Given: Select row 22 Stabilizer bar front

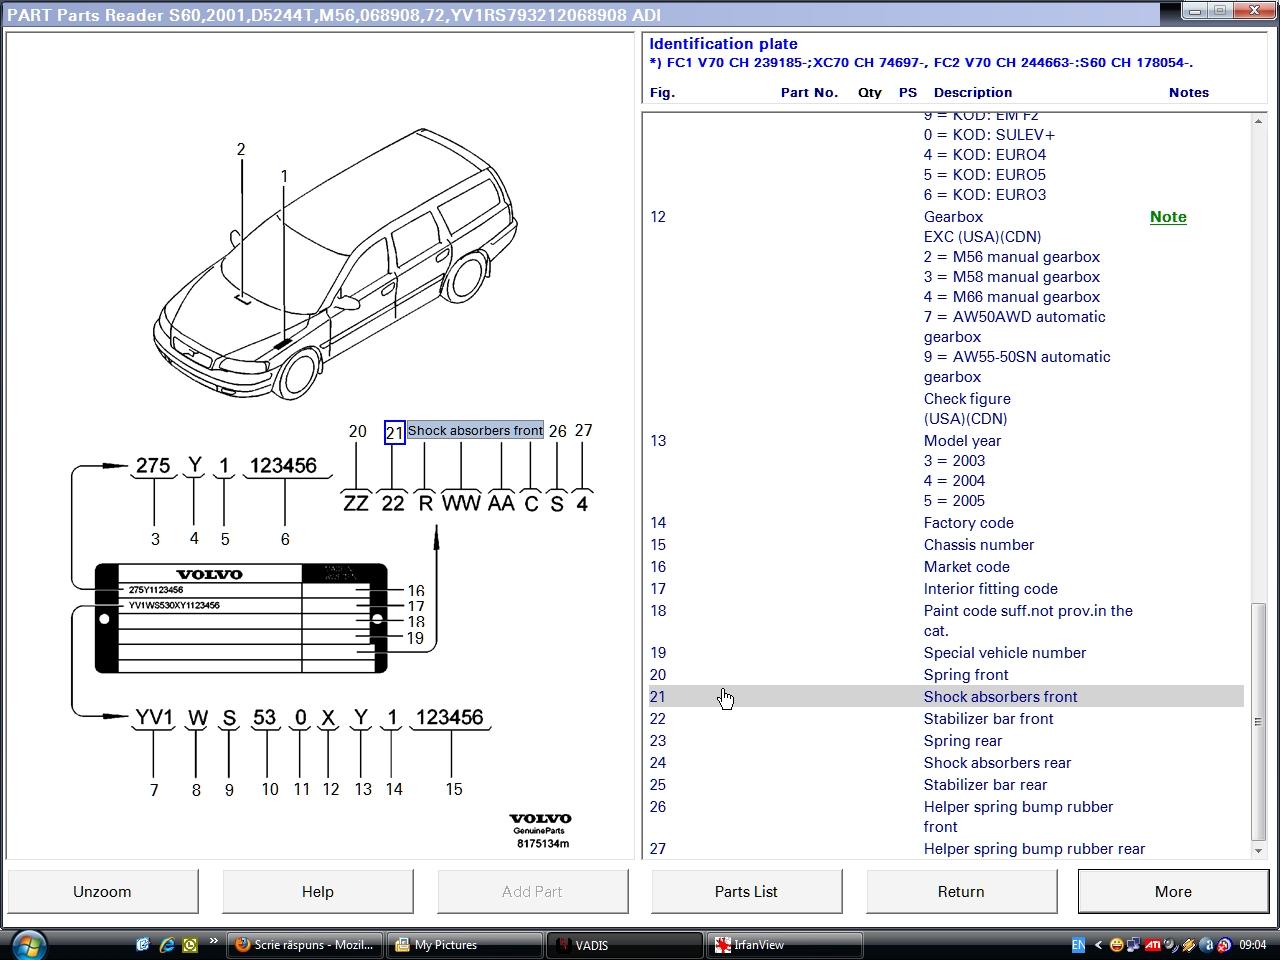Looking at the screenshot, I should (x=946, y=719).
